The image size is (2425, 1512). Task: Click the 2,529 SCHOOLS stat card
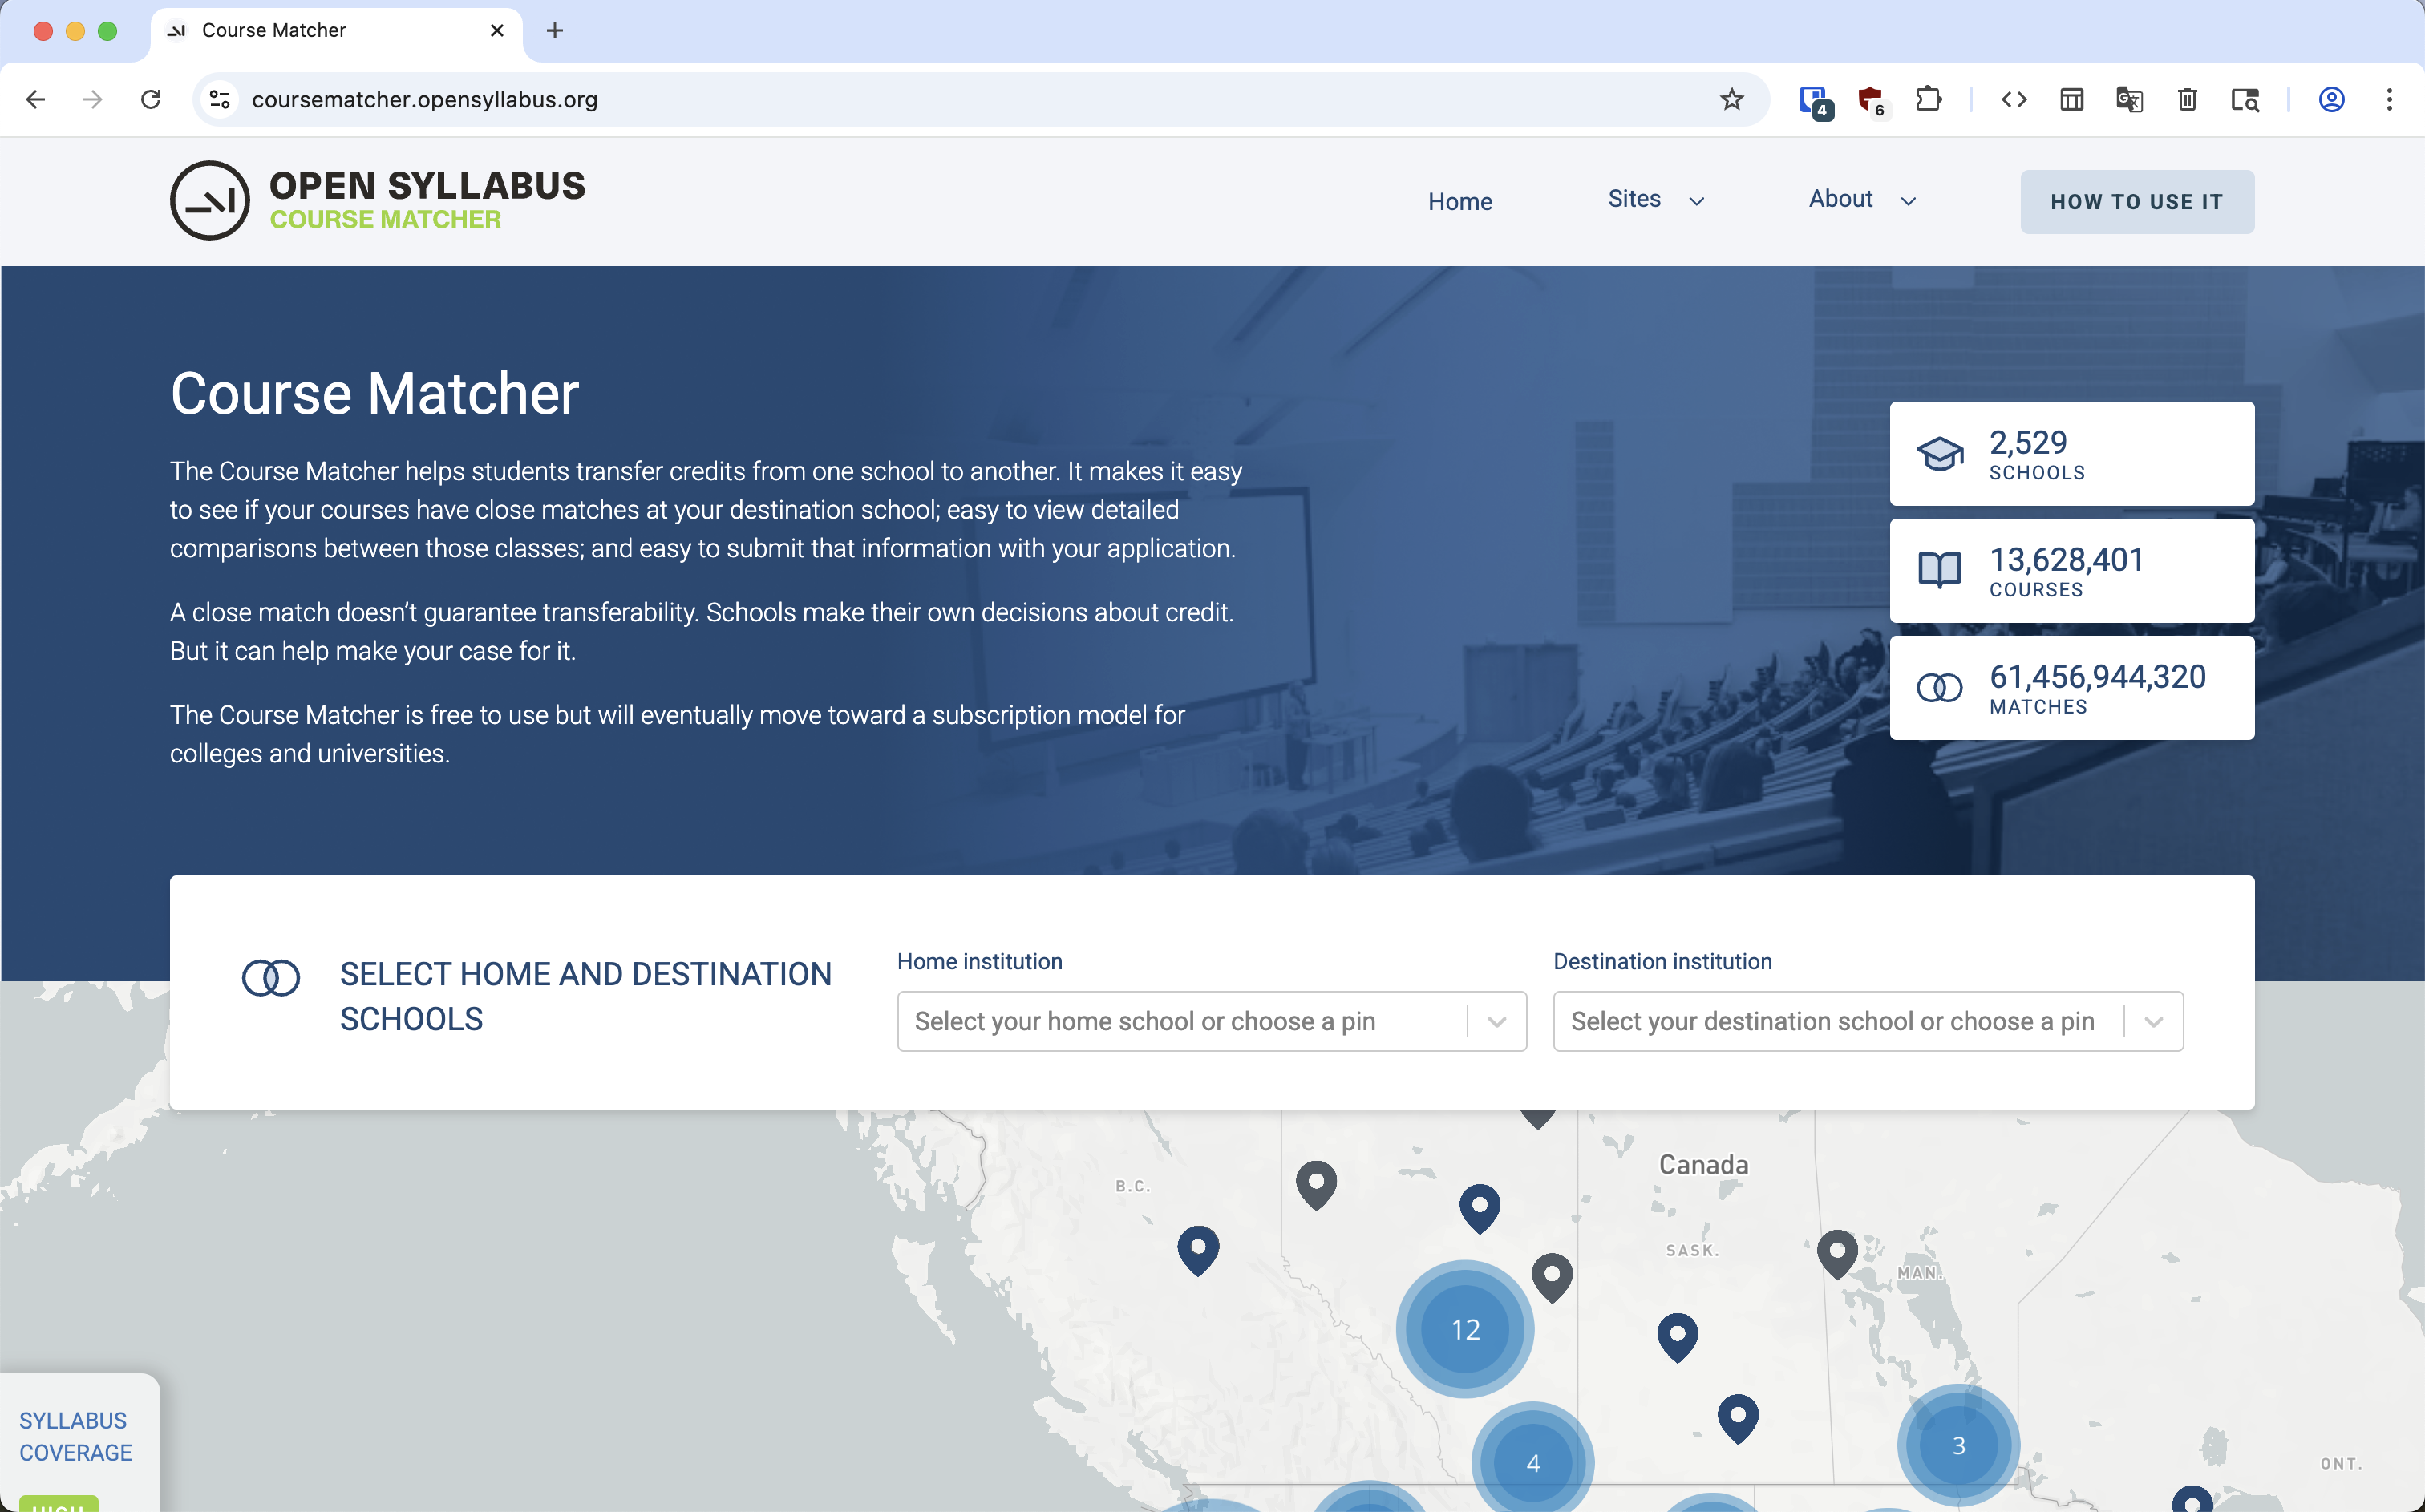pos(2072,454)
